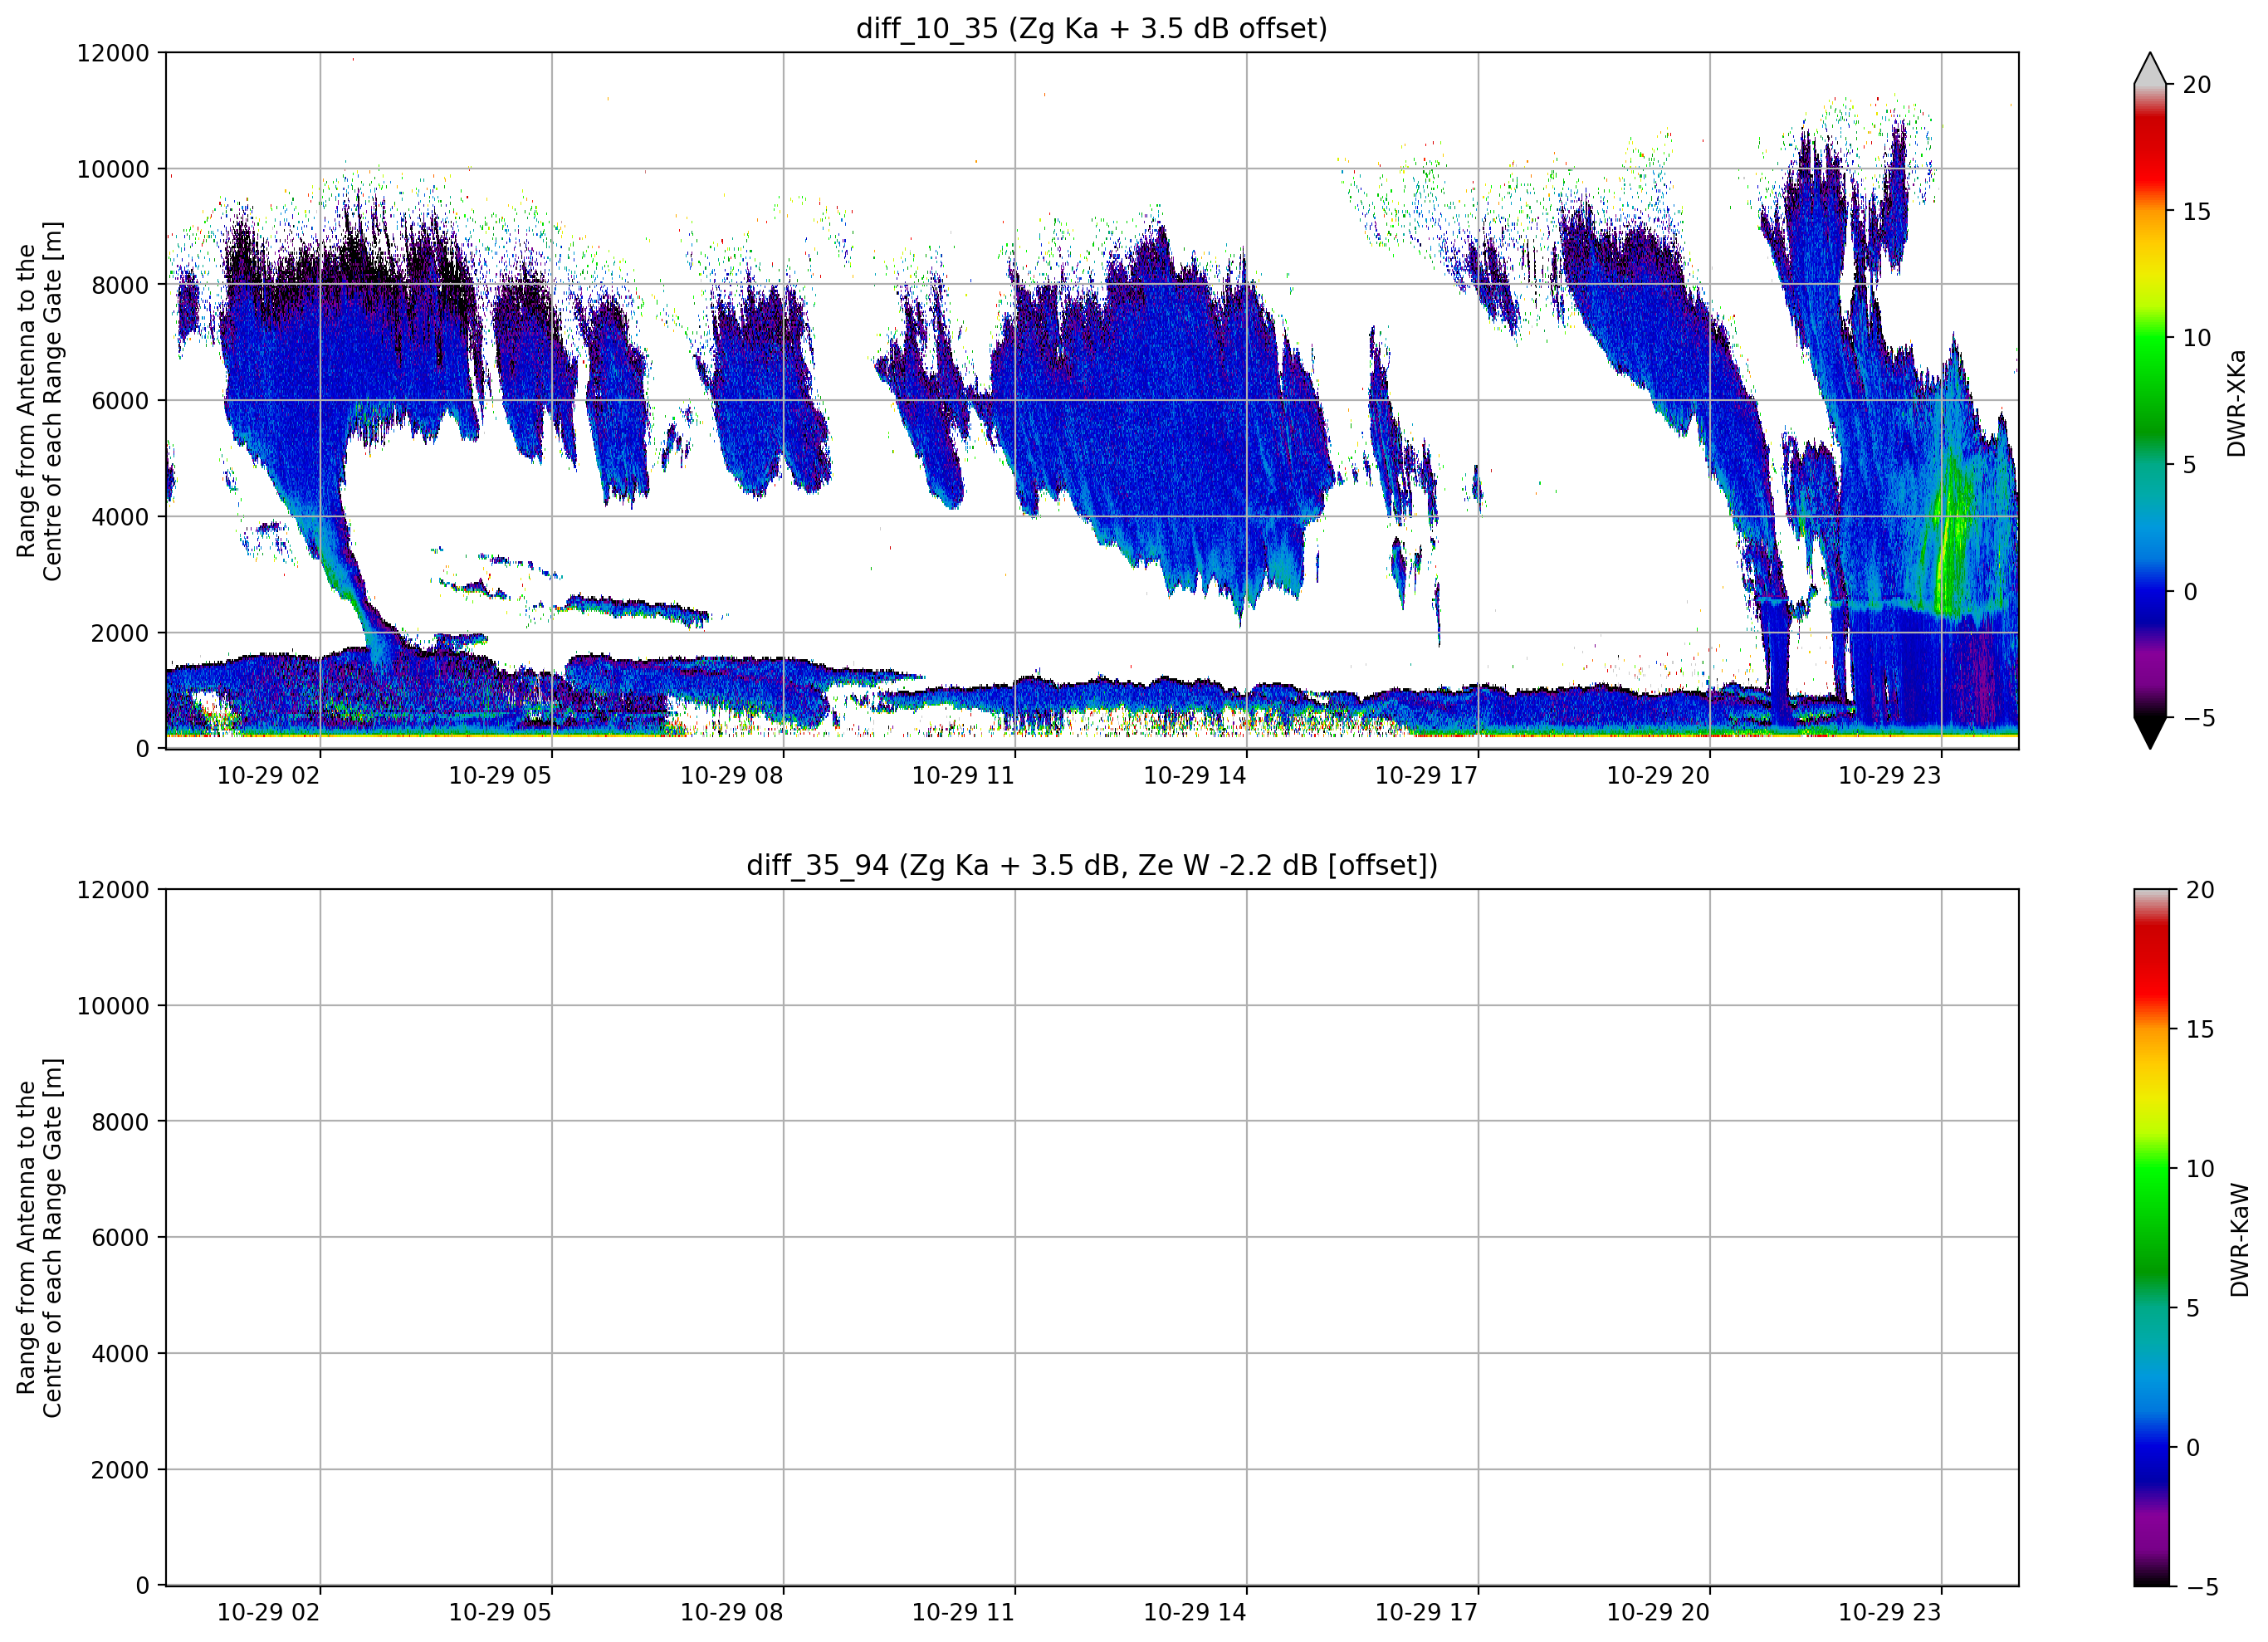Click the bottom colorbar green region
The image size is (2268, 1642).
pos(2151,1210)
